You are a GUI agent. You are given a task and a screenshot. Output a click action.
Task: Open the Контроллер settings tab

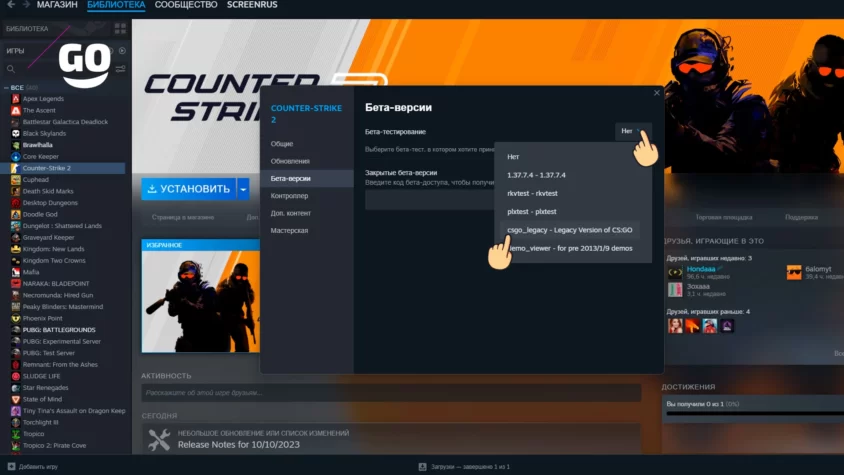(x=289, y=196)
